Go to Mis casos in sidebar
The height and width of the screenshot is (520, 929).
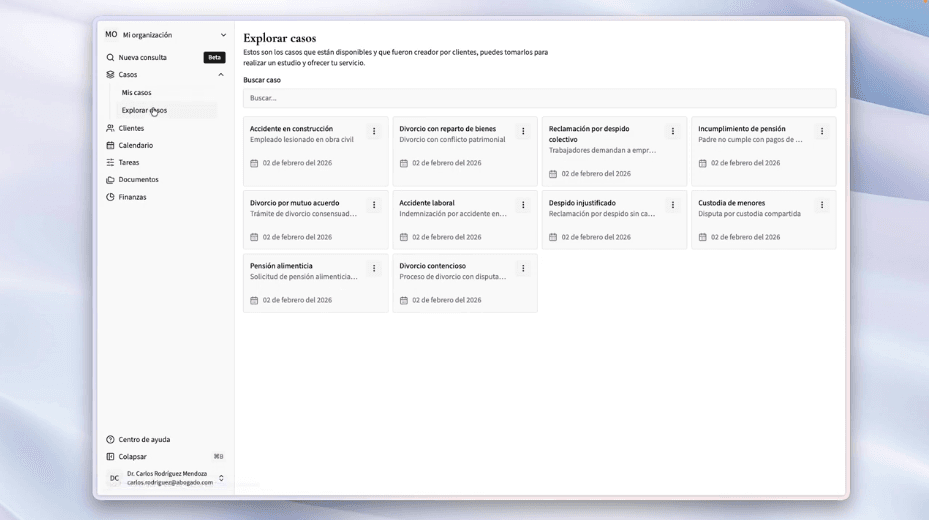pyautogui.click(x=137, y=93)
